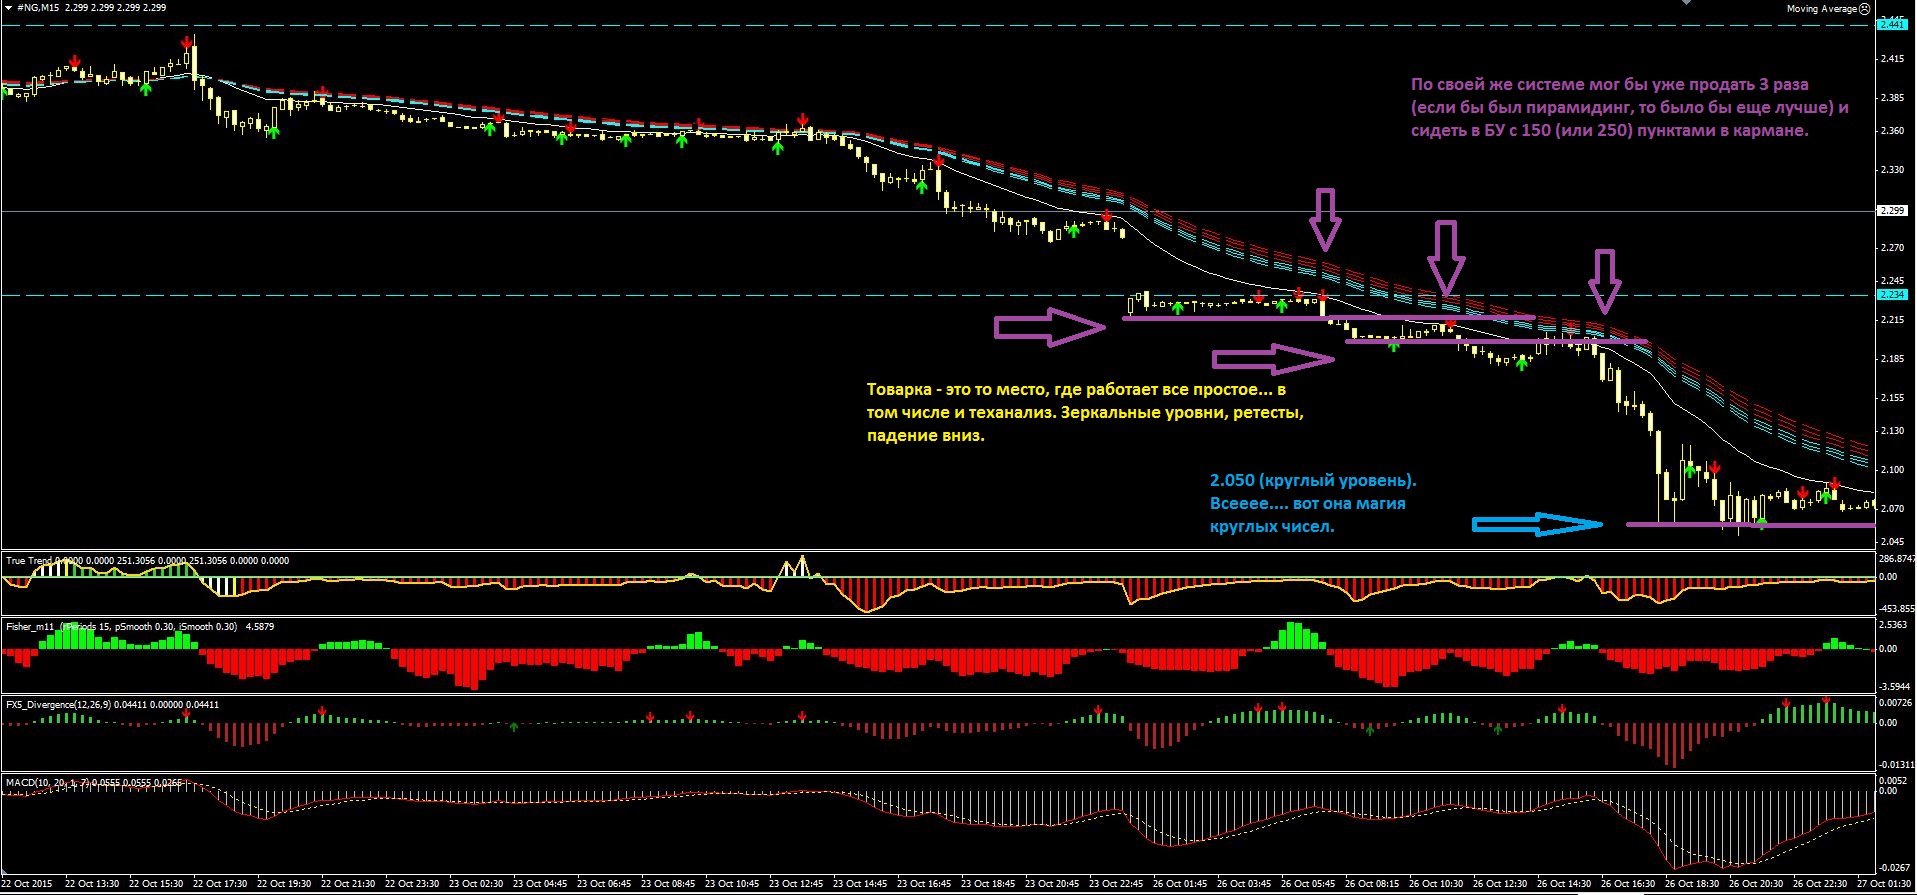Click the 2.299 current price tag

[x=1892, y=211]
